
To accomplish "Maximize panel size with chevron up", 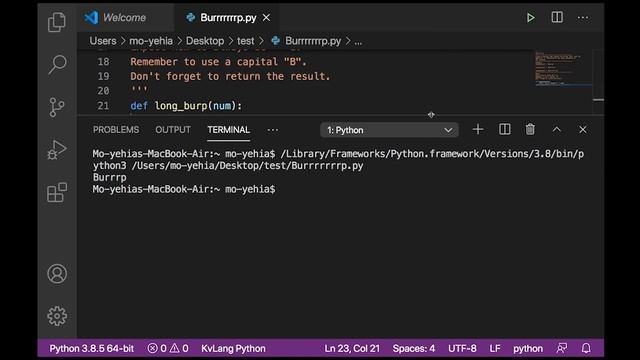I will pyautogui.click(x=557, y=129).
